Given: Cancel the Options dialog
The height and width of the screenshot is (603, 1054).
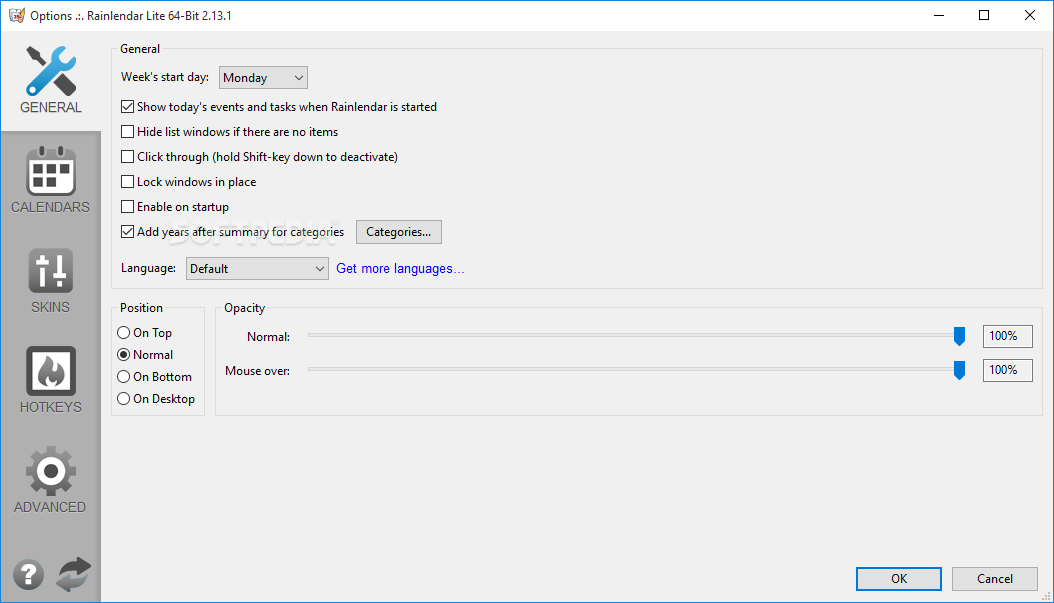Looking at the screenshot, I should click(995, 579).
